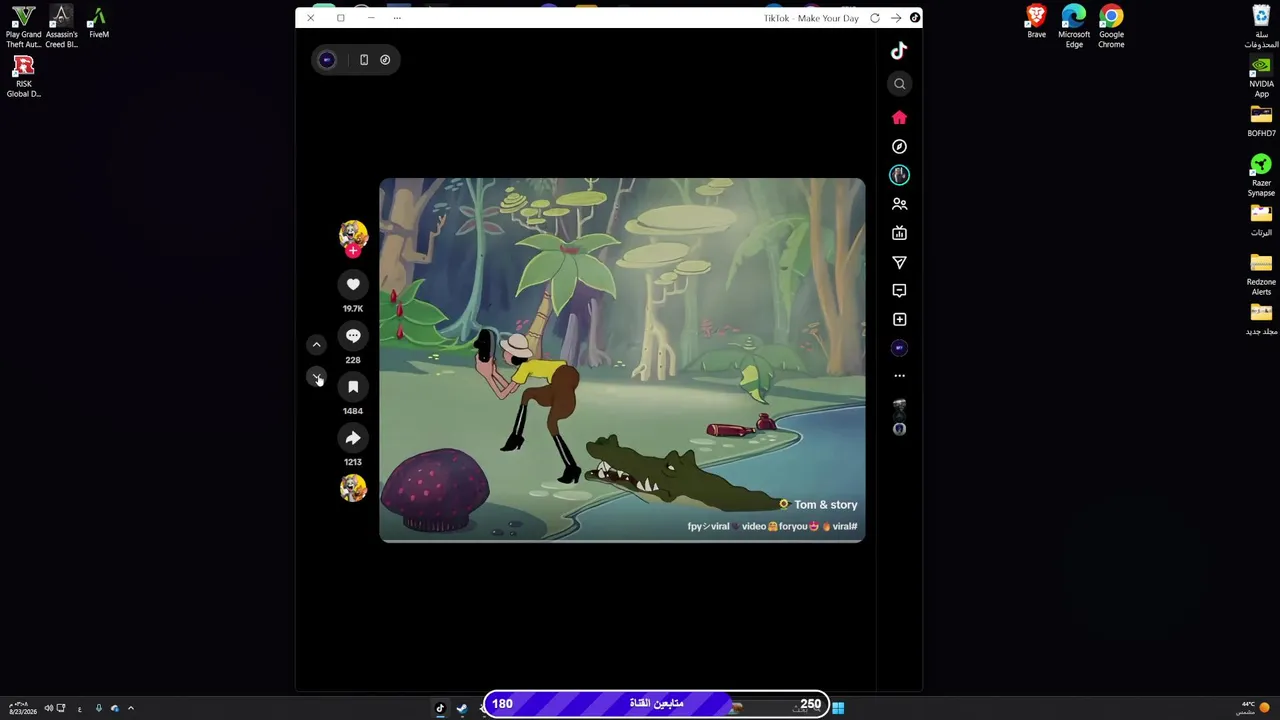This screenshot has width=1280, height=720.
Task: Open Brave browser from the desktop
Action: 1036,22
